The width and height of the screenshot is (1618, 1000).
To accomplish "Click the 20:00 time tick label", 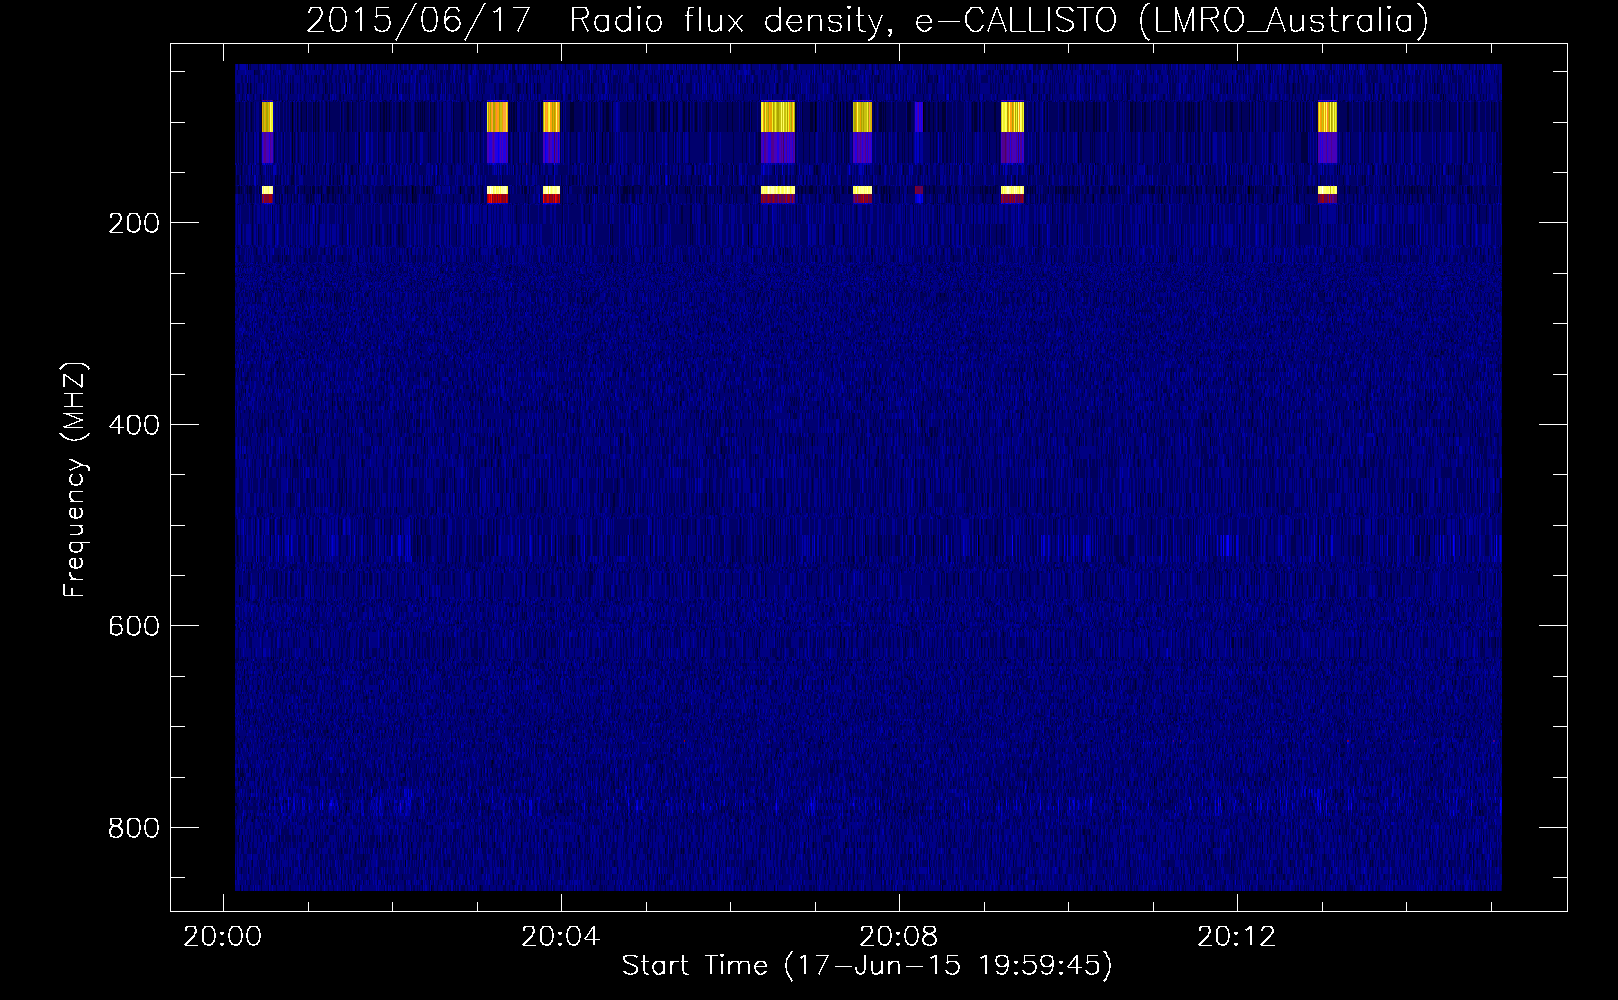I will click(x=222, y=937).
